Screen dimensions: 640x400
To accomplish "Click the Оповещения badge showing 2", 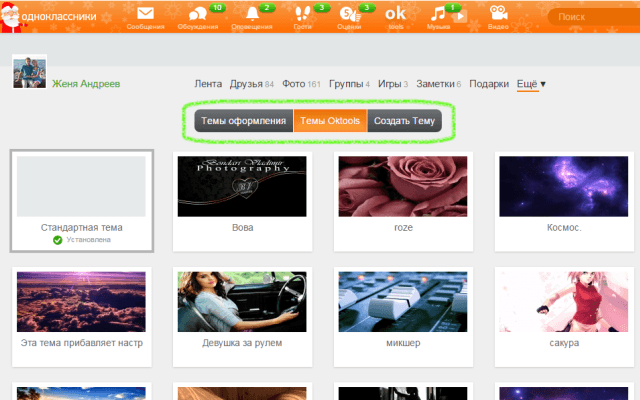I will (267, 7).
